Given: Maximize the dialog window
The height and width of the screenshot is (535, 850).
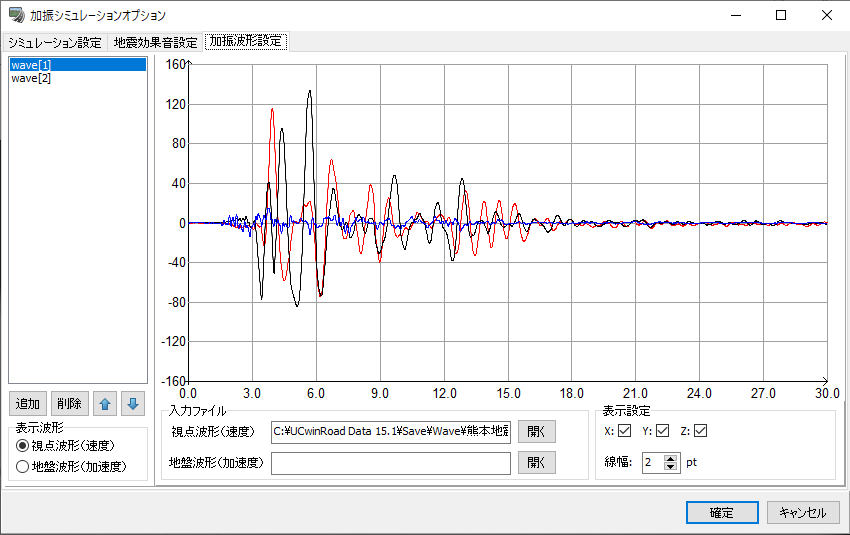Looking at the screenshot, I should 781,15.
